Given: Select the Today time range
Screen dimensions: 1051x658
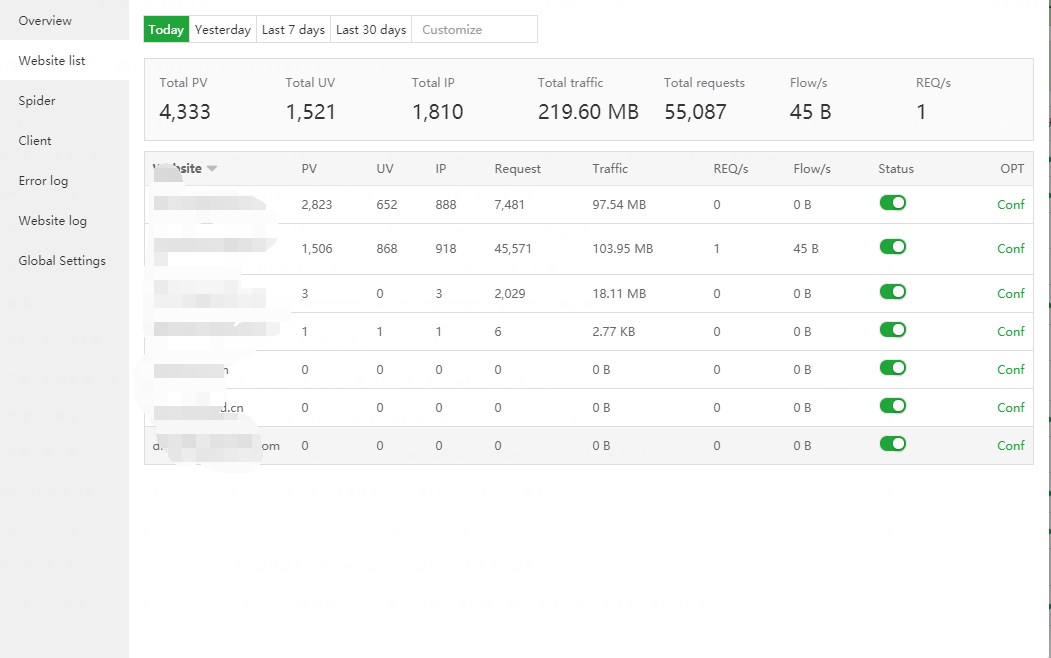Looking at the screenshot, I should tap(166, 29).
